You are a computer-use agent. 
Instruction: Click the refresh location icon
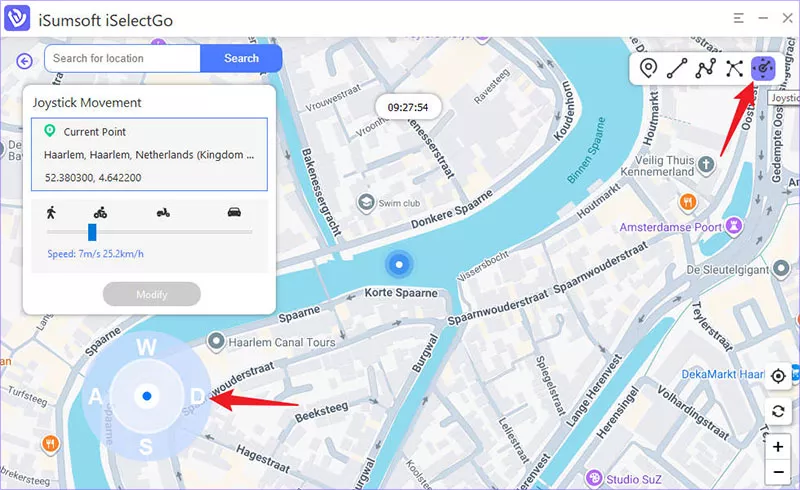click(778, 412)
